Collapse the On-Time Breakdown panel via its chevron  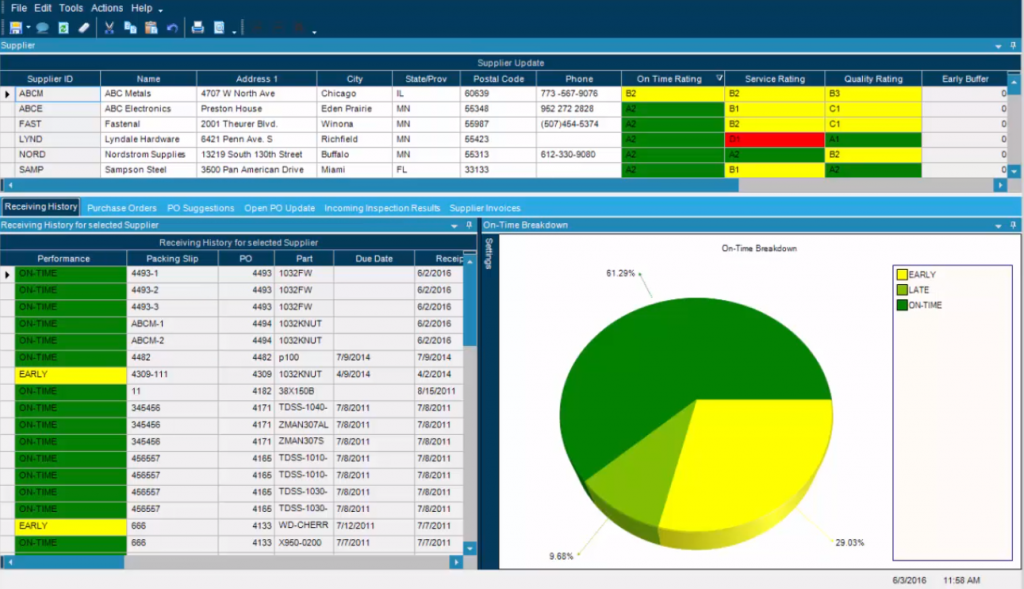point(998,226)
